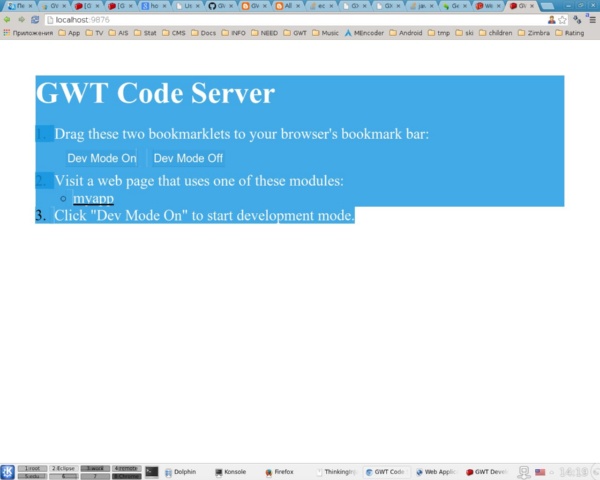Open the MEncoder bookmark

[x=366, y=32]
